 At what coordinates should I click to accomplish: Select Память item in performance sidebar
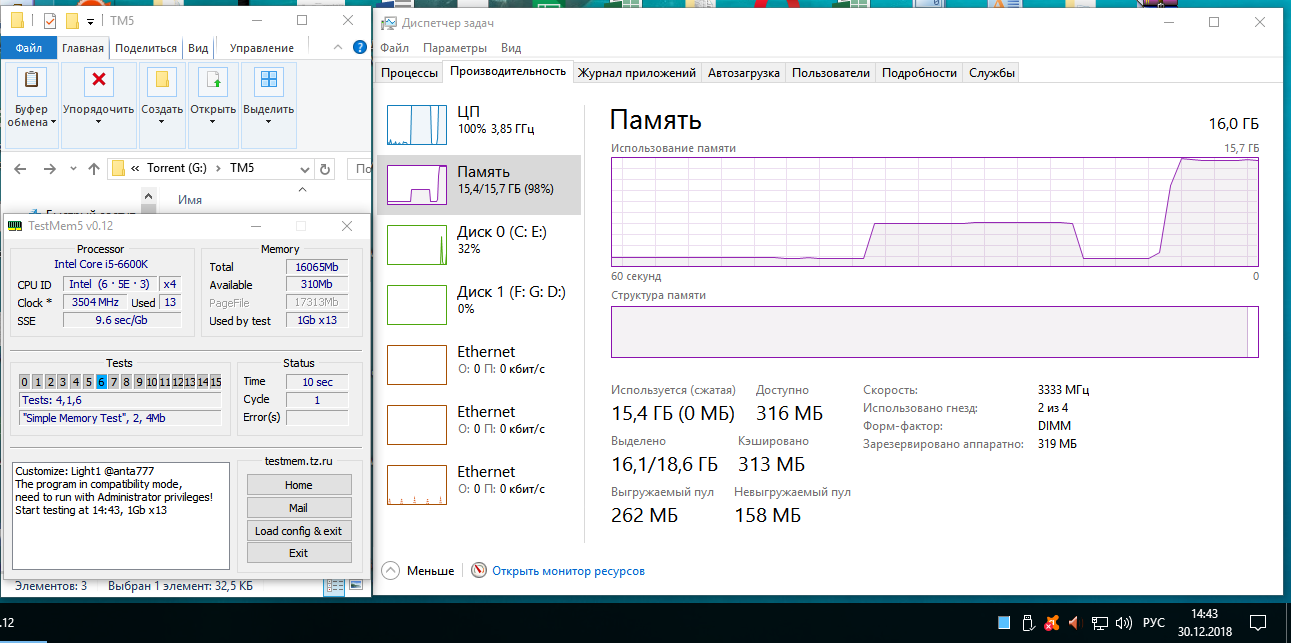click(x=480, y=185)
